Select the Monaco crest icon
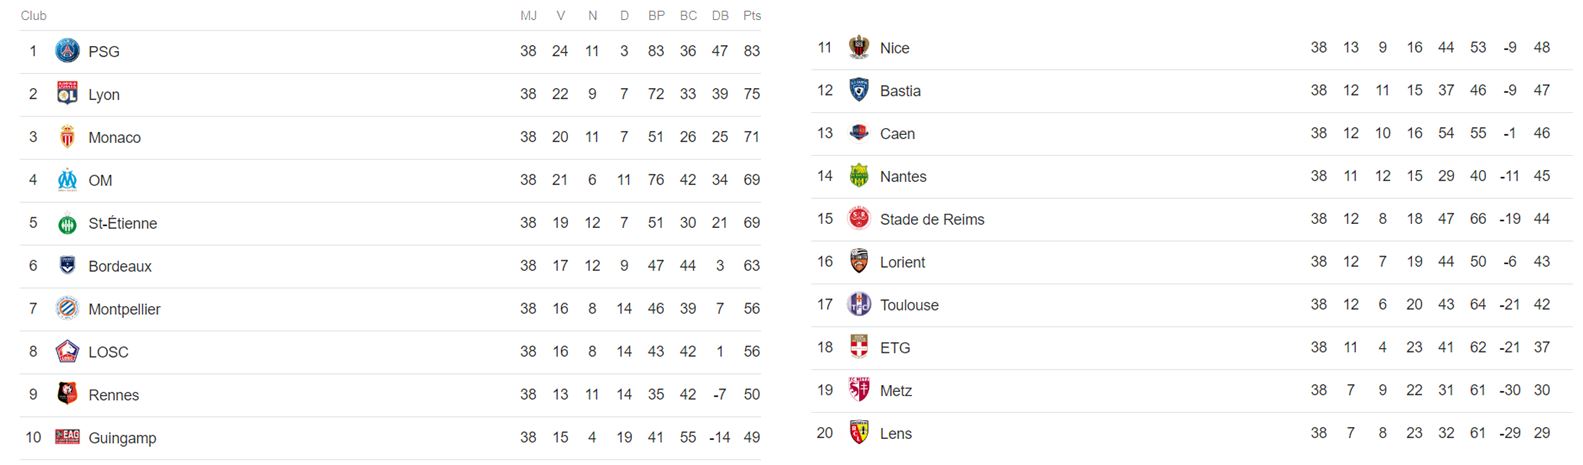 pyautogui.click(x=67, y=137)
